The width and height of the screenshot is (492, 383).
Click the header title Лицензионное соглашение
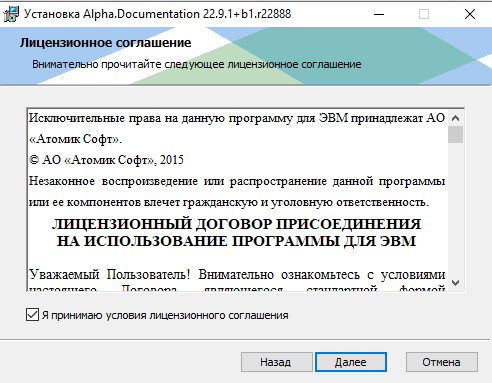105,43
